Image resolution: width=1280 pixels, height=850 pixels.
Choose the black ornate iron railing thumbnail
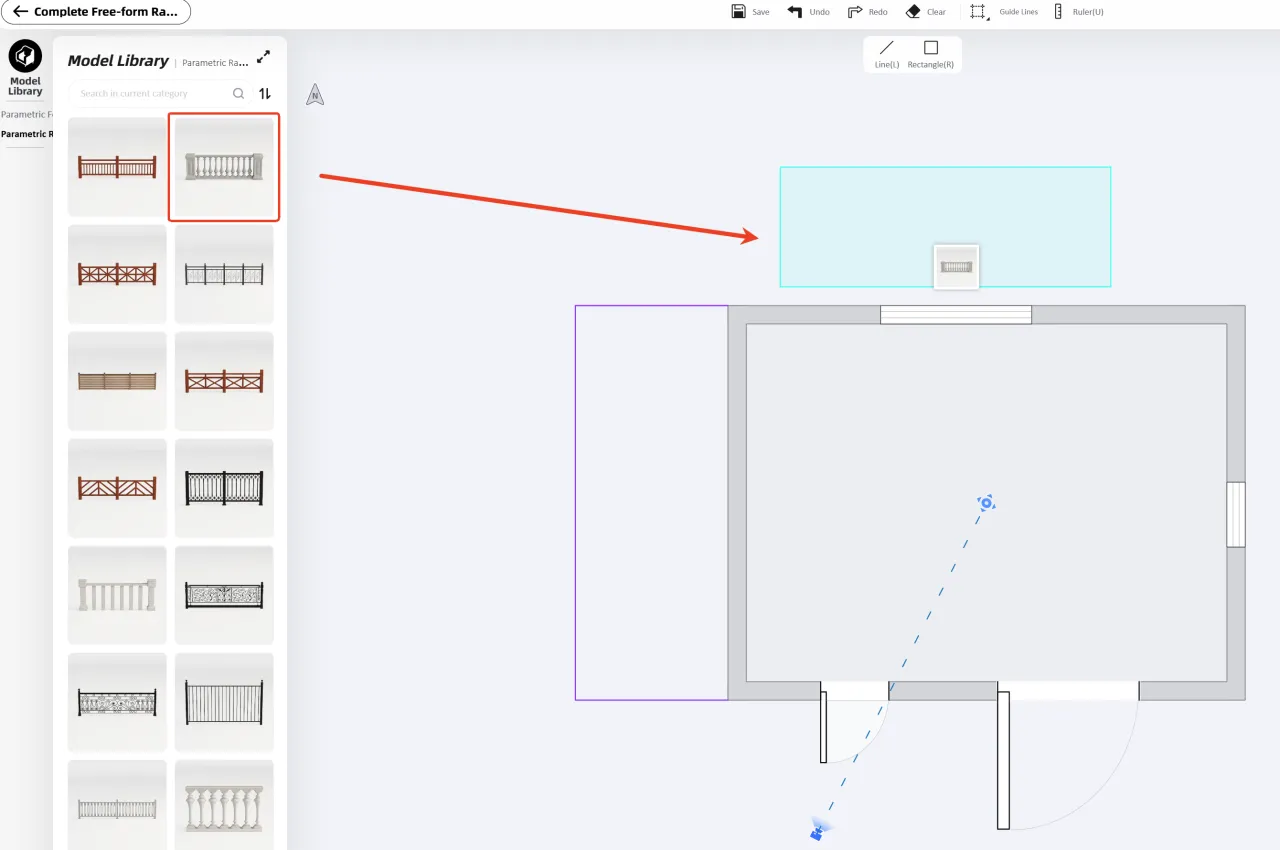click(224, 595)
